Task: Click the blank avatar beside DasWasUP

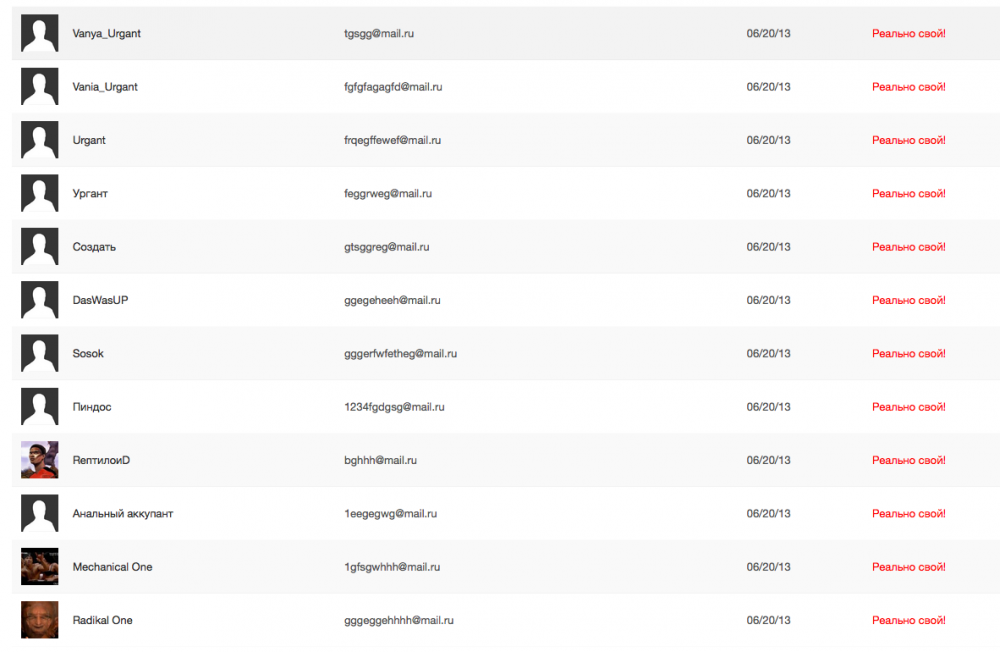Action: 40,300
